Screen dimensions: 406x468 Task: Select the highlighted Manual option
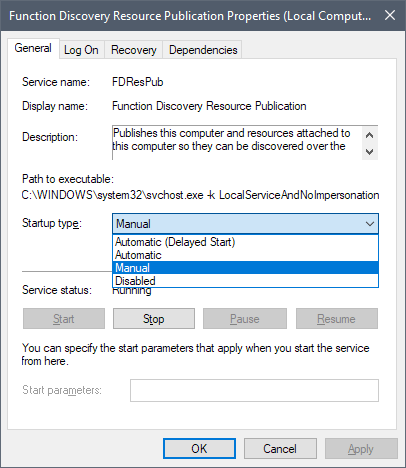(245, 268)
